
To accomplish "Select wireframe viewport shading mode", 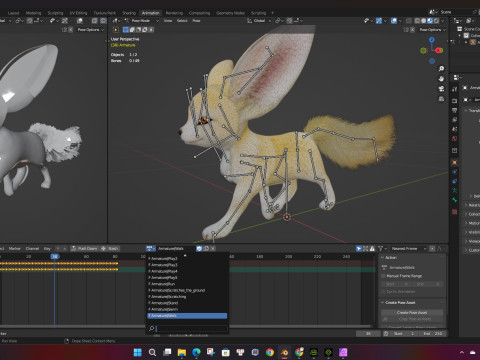I will pyautogui.click(x=417, y=21).
